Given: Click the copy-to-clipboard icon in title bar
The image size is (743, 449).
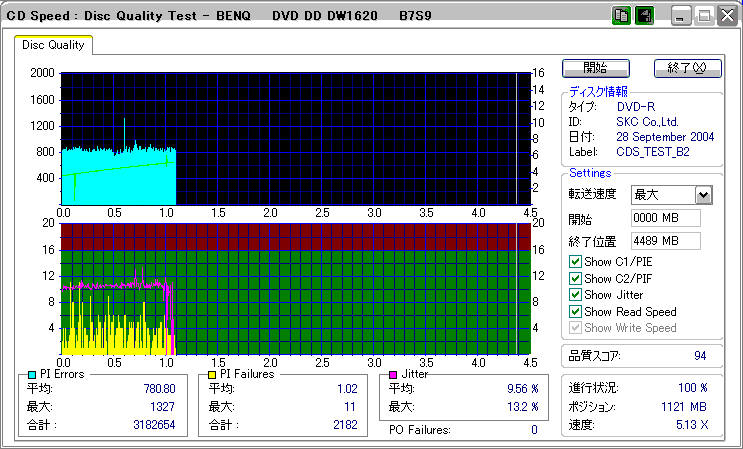Looking at the screenshot, I should [621, 16].
